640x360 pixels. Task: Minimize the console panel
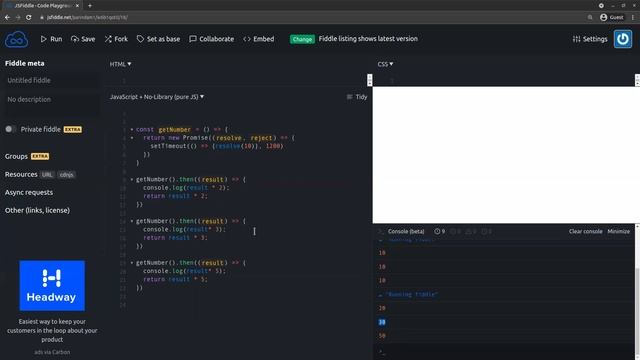(x=618, y=231)
